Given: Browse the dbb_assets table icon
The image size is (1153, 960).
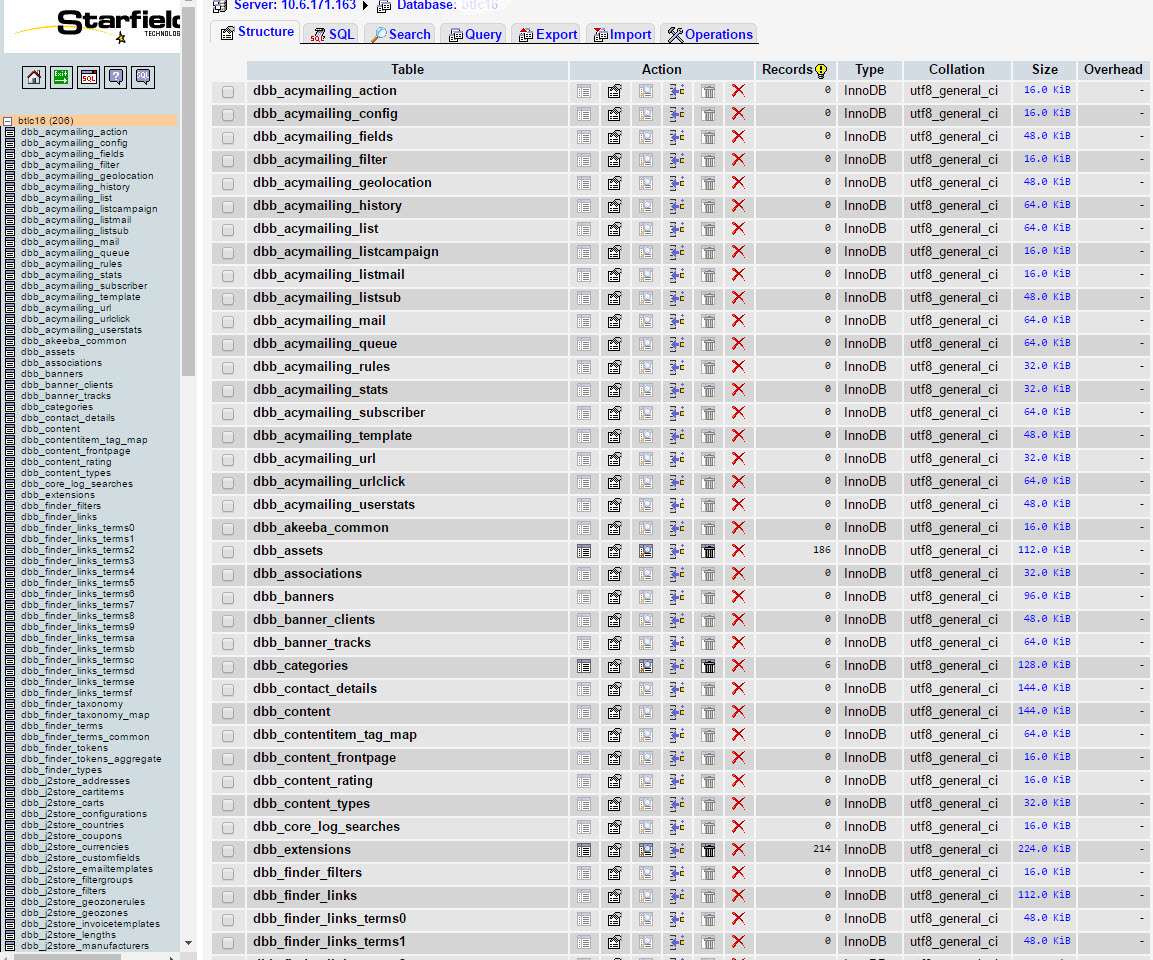Looking at the screenshot, I should tap(584, 551).
